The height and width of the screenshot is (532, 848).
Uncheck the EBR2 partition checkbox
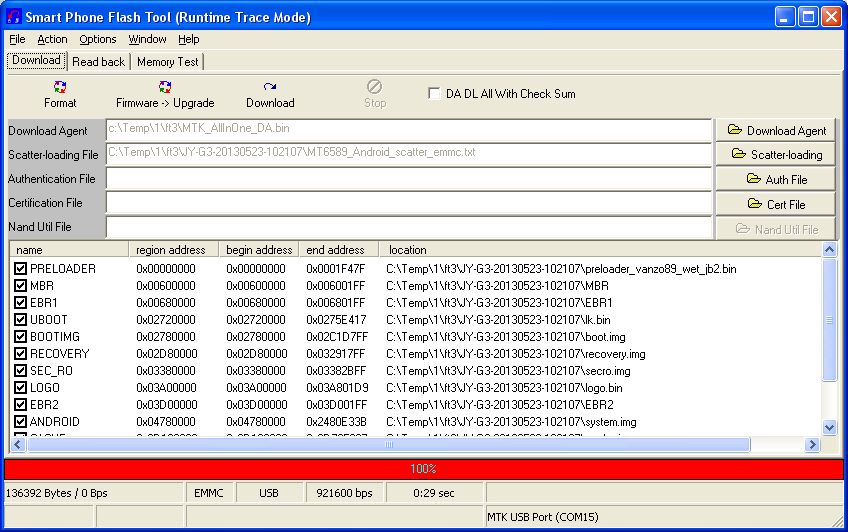pyautogui.click(x=20, y=405)
